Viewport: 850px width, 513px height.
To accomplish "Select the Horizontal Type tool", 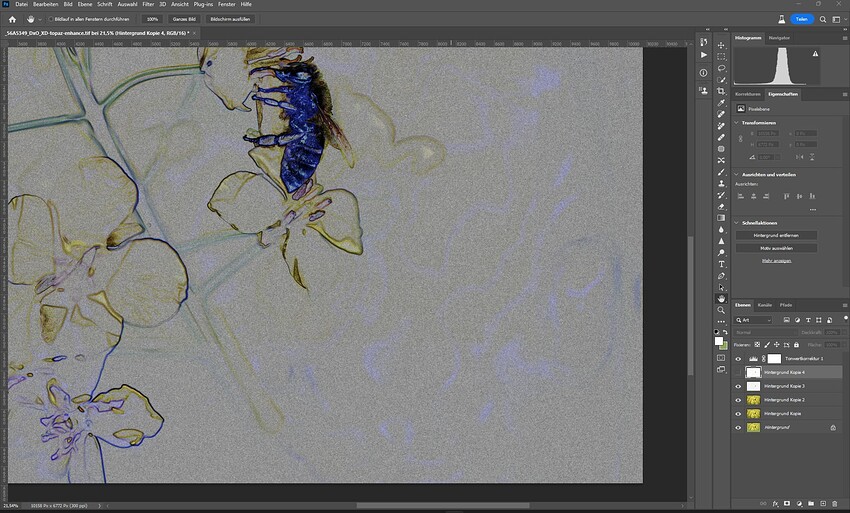I will [721, 264].
